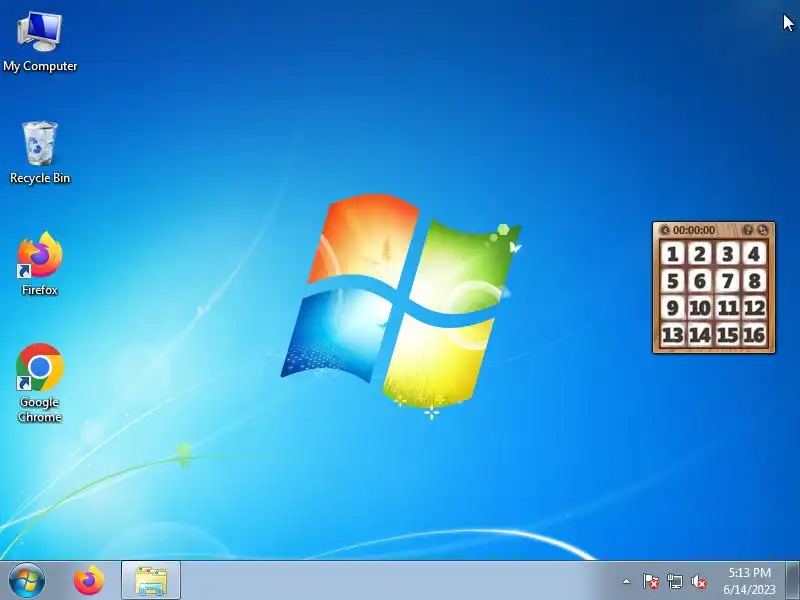Screen dimensions: 800x600
Task: Click the "Google Chrome" icon label
Action: click(40, 409)
